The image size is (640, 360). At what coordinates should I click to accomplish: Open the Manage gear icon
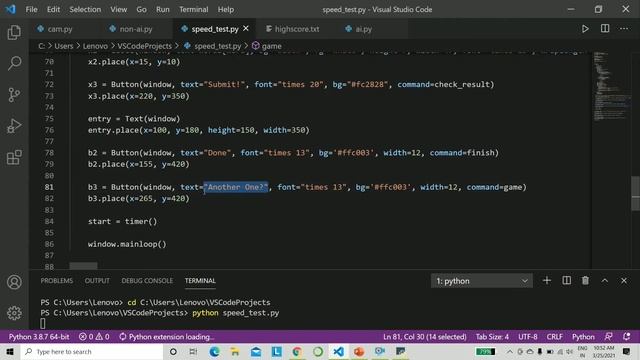coord(14,313)
